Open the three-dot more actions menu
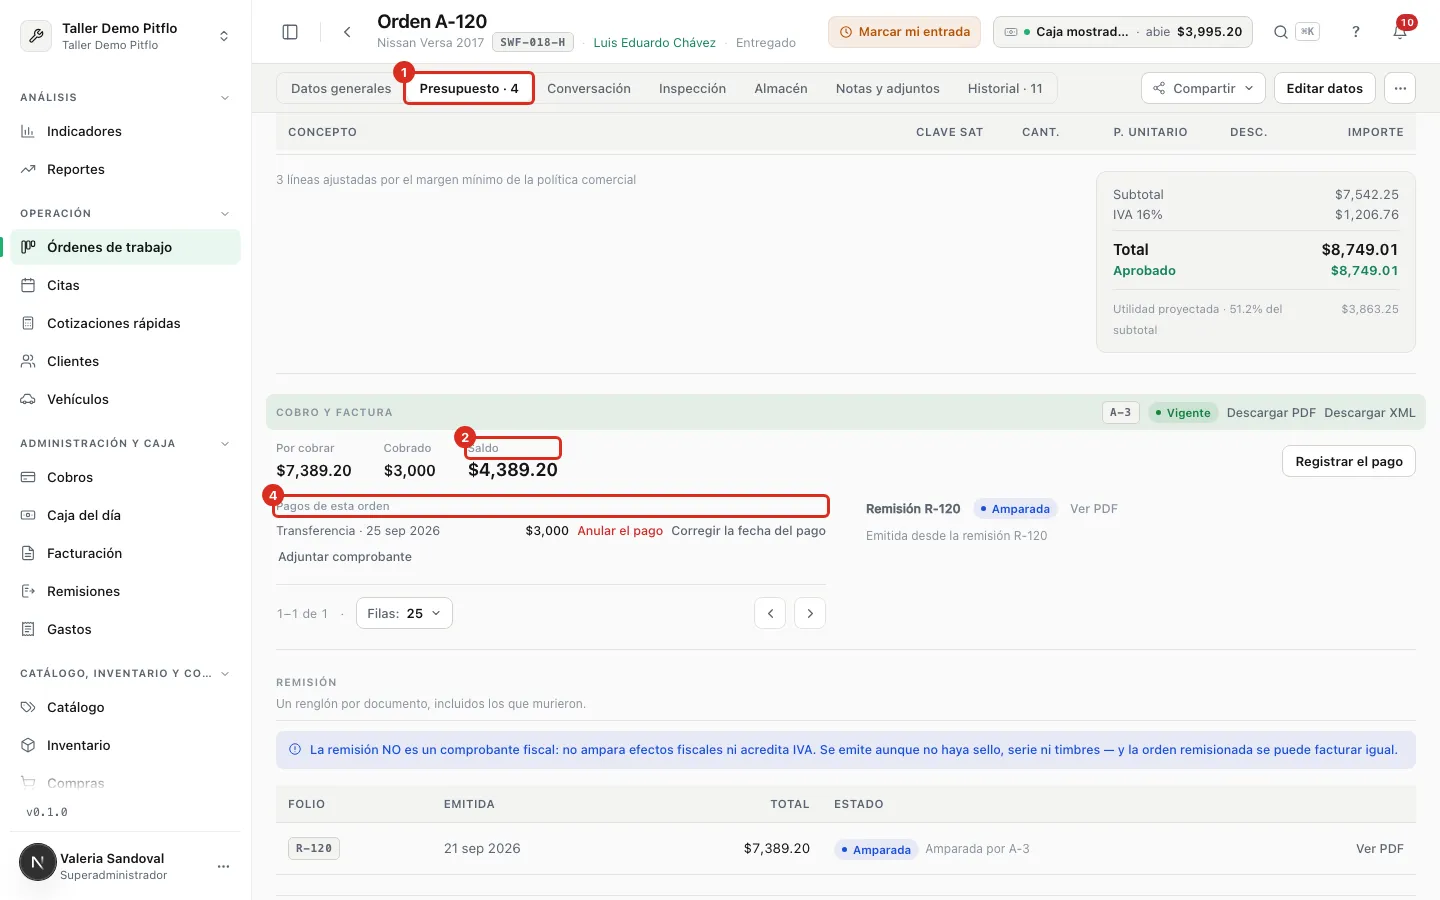 (1400, 88)
